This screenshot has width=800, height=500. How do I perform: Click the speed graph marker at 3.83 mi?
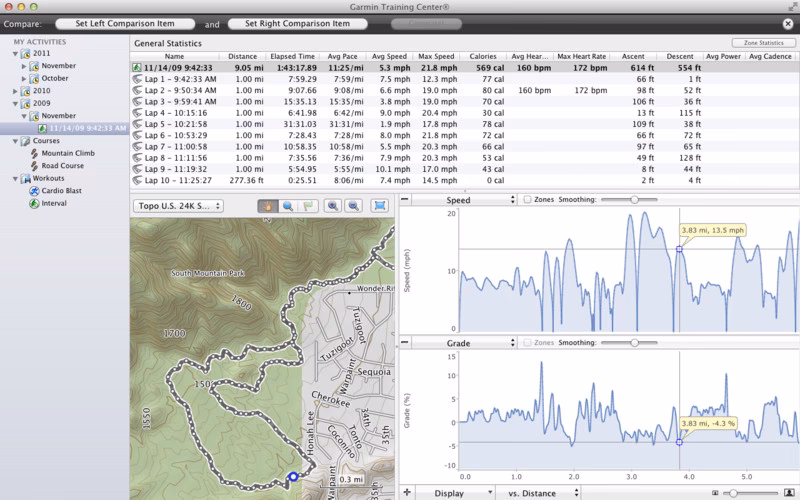679,249
